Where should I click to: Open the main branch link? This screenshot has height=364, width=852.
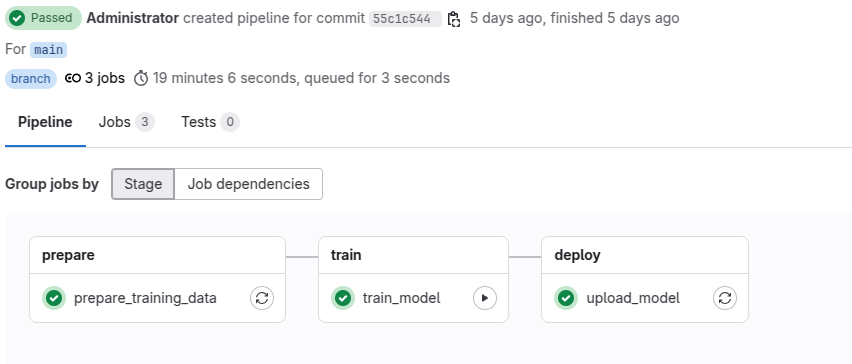(48, 49)
